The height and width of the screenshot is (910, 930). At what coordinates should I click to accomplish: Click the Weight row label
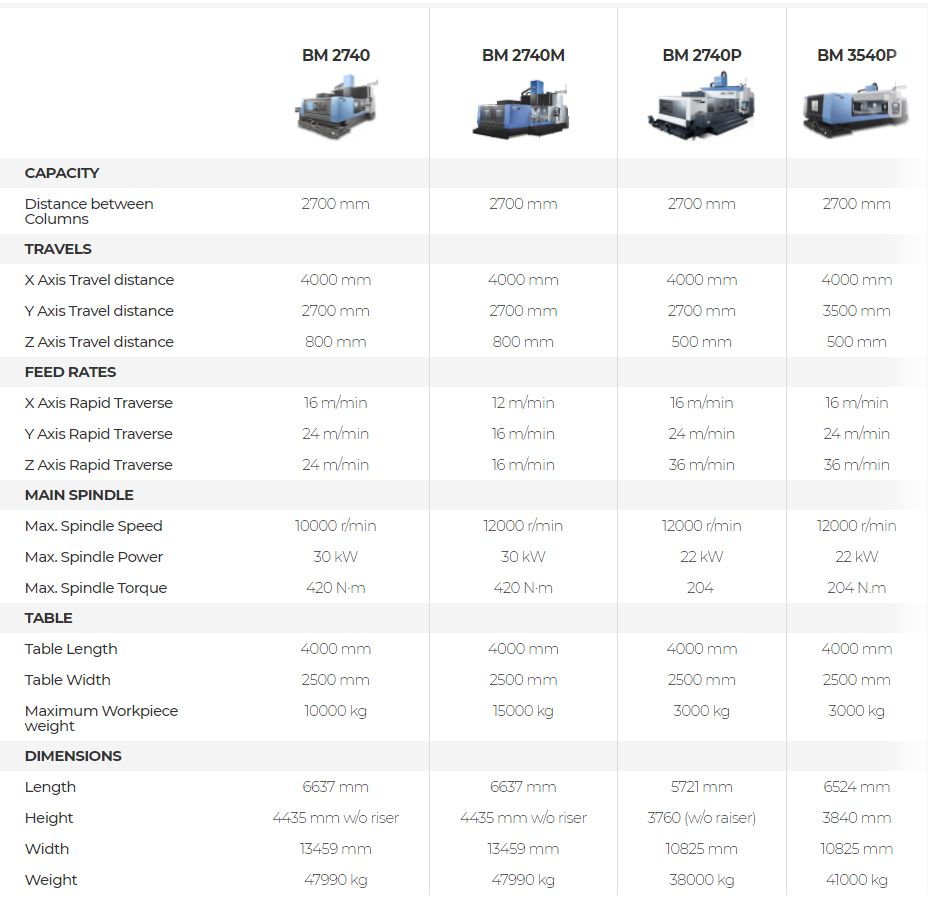click(51, 880)
